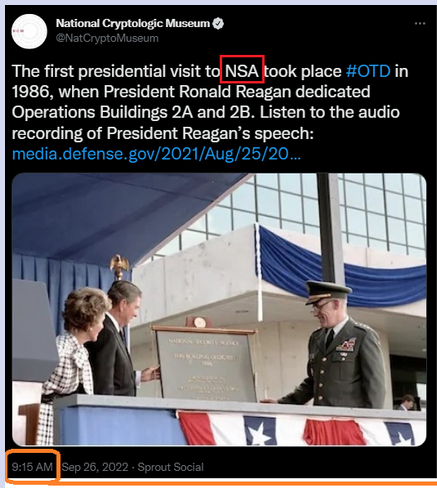Click the 9:15 AM timestamp
The height and width of the screenshot is (488, 437).
[32, 467]
